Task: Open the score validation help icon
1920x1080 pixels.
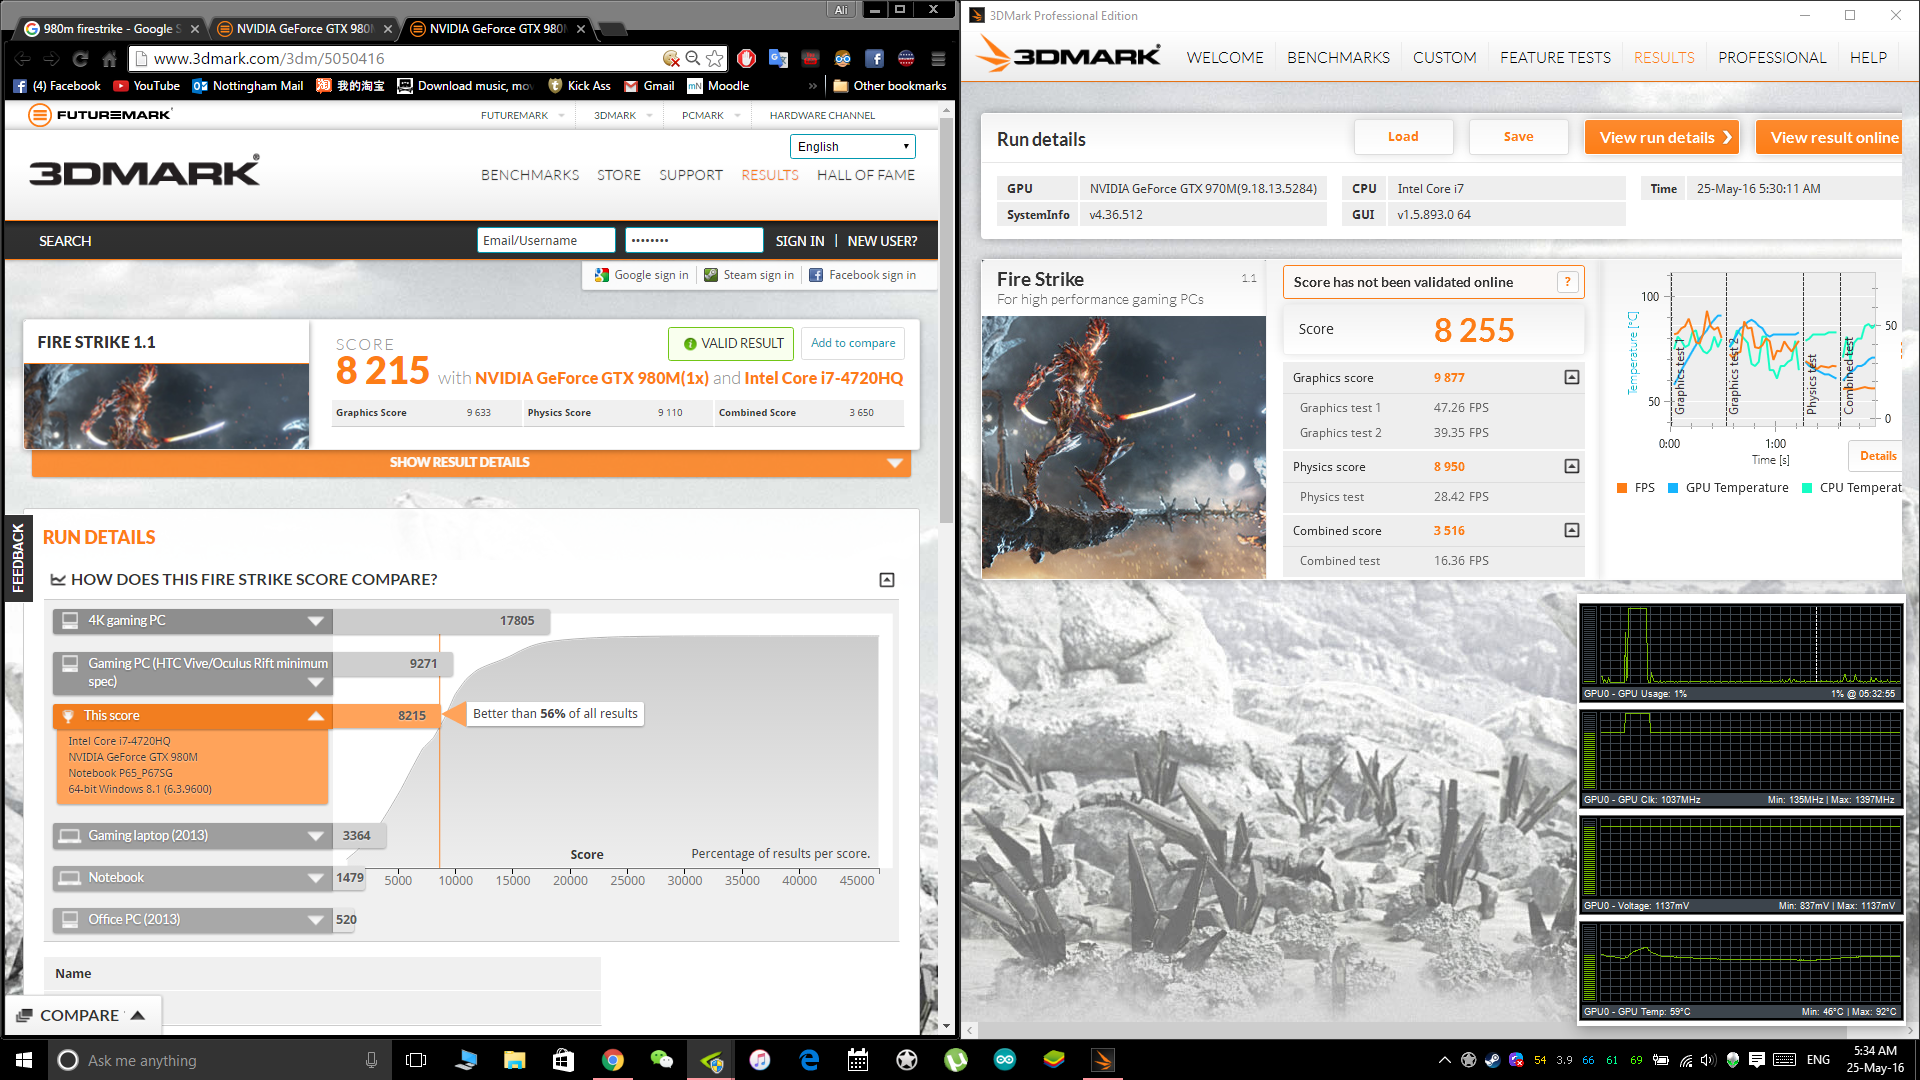Action: 1567,282
